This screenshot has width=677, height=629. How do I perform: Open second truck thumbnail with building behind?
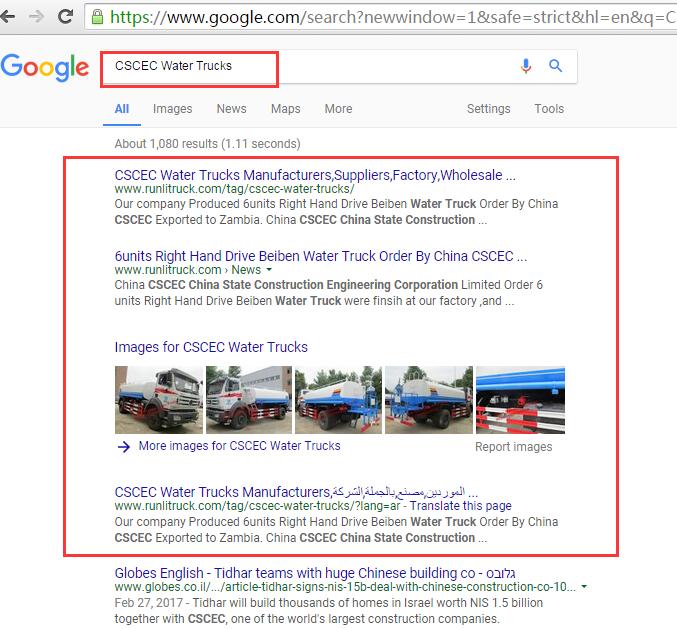pyautogui.click(x=249, y=399)
